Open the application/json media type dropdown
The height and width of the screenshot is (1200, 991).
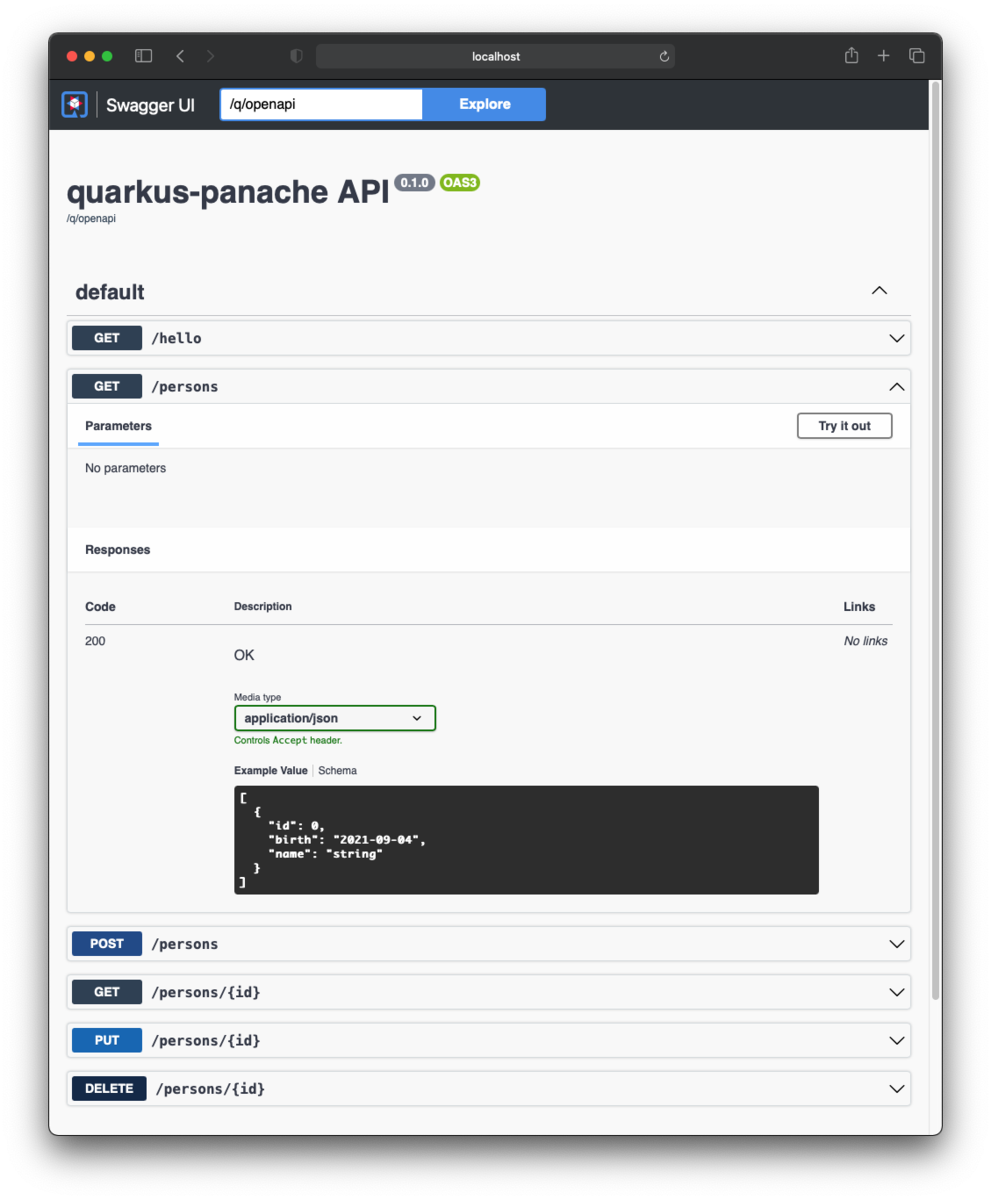coord(335,718)
